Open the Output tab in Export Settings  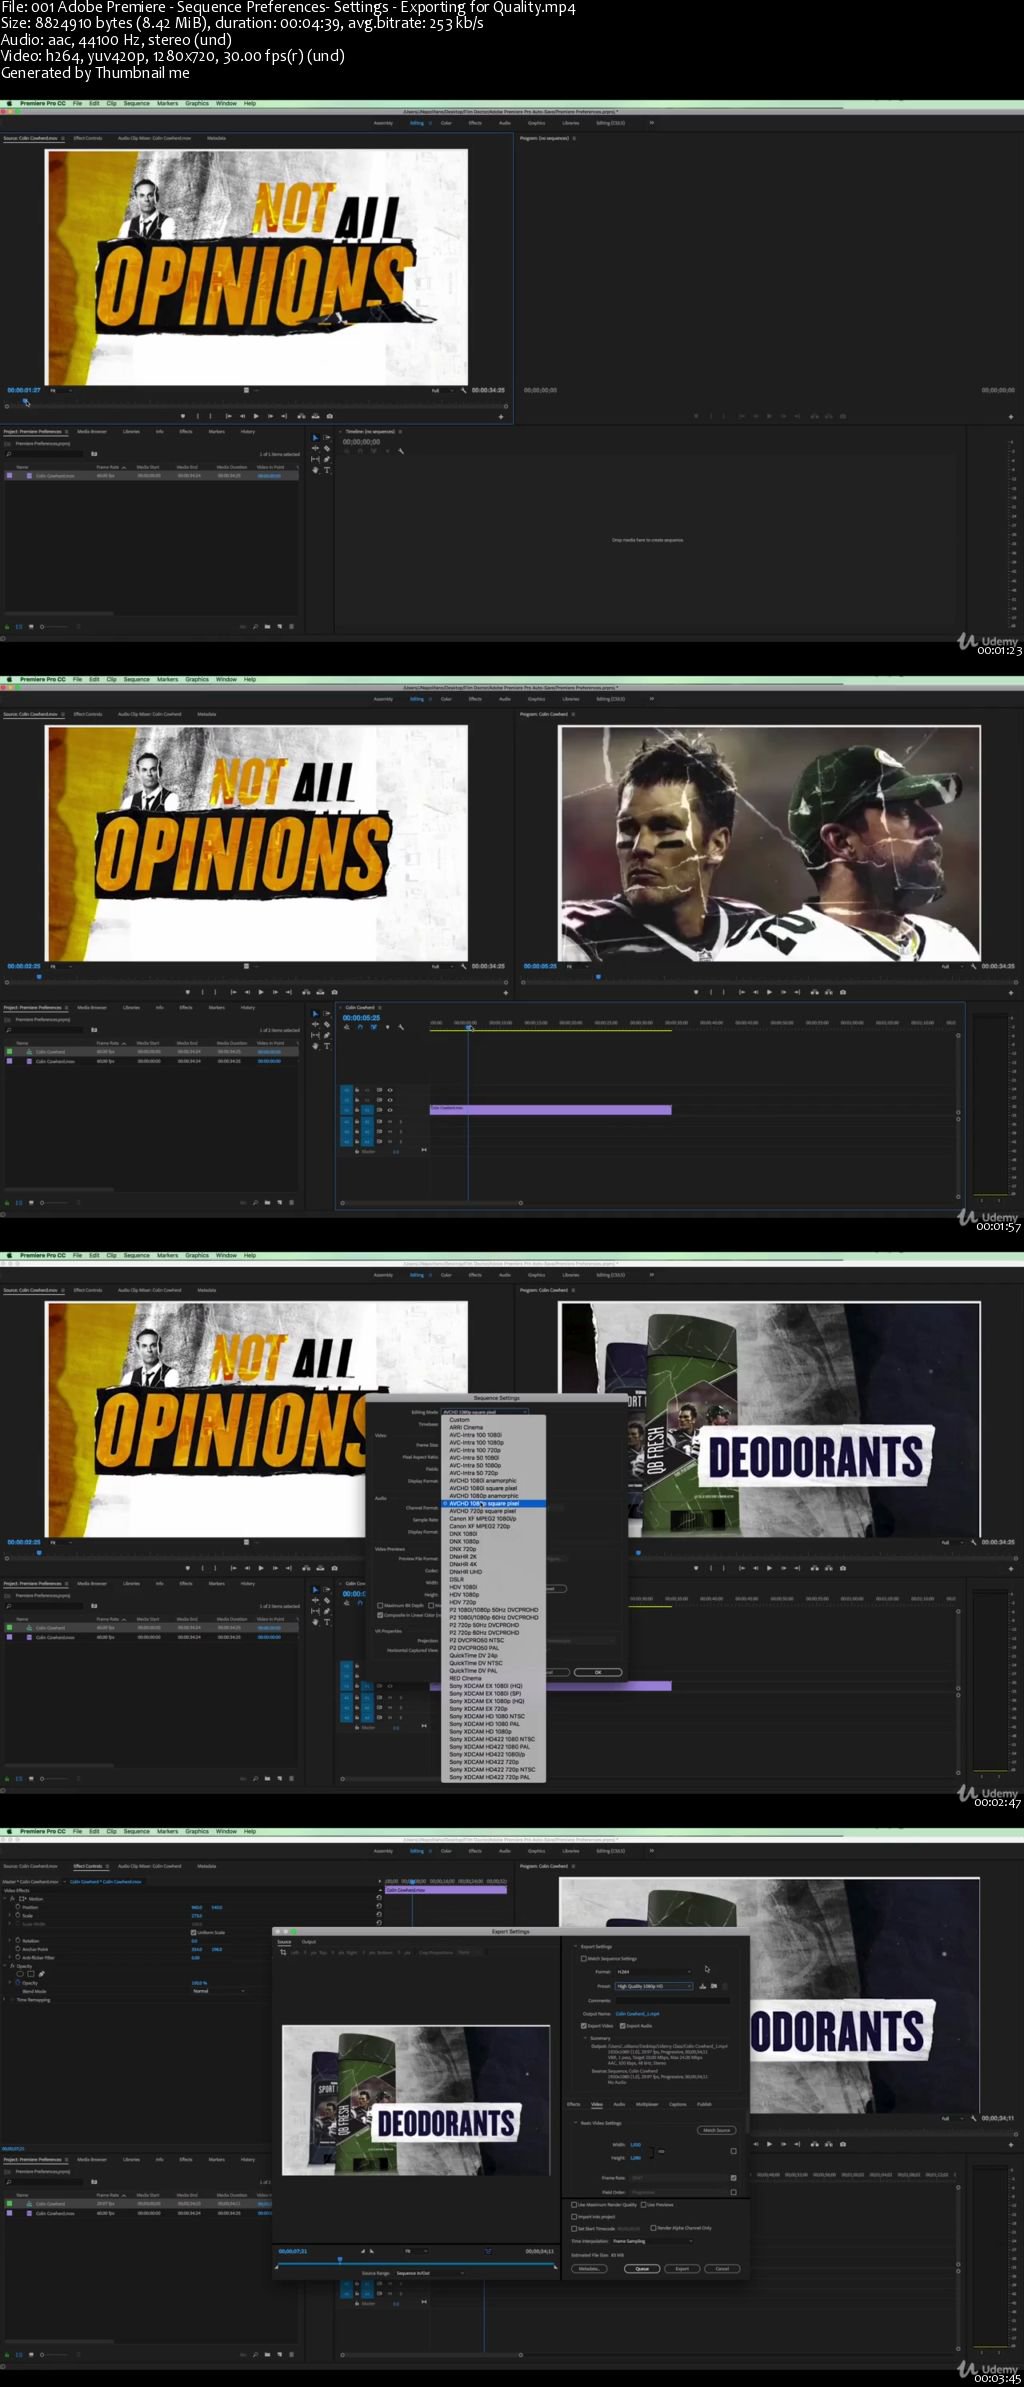(x=309, y=1942)
